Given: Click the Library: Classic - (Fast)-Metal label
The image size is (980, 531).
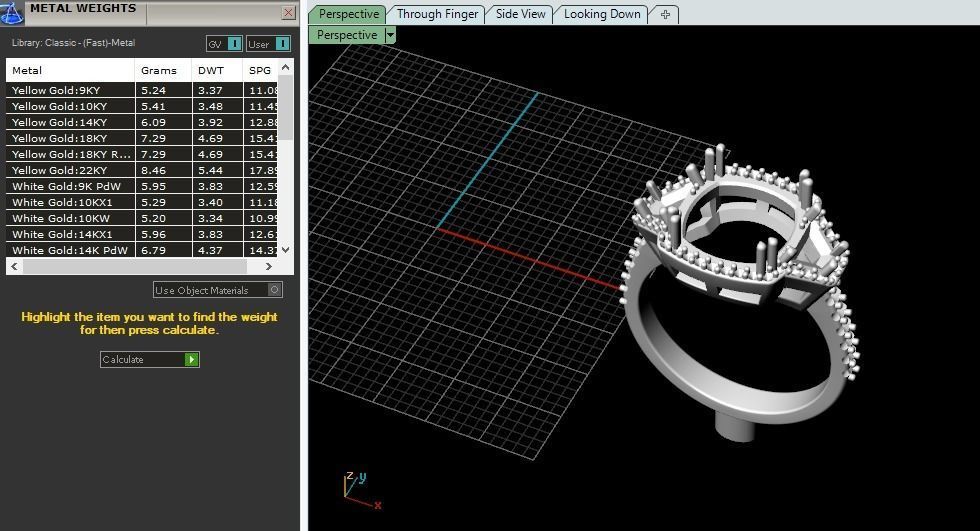Looking at the screenshot, I should (x=73, y=42).
